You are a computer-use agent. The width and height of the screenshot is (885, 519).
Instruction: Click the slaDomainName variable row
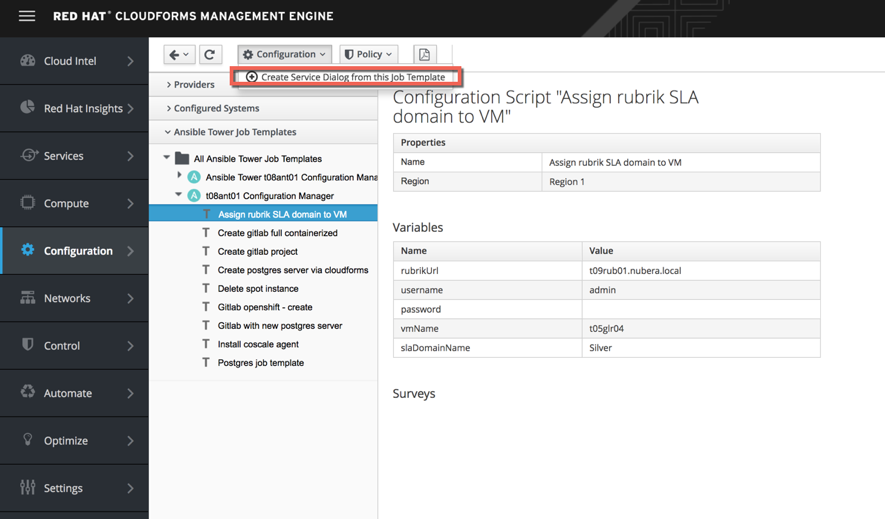[607, 348]
